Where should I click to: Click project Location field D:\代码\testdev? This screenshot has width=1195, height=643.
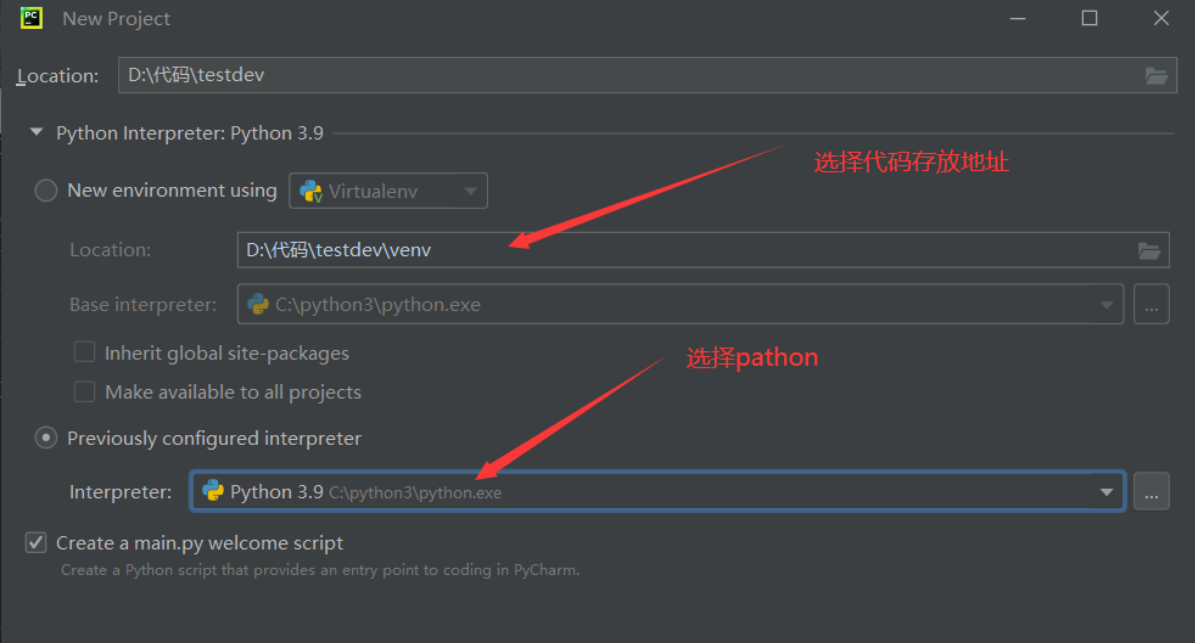pos(646,75)
